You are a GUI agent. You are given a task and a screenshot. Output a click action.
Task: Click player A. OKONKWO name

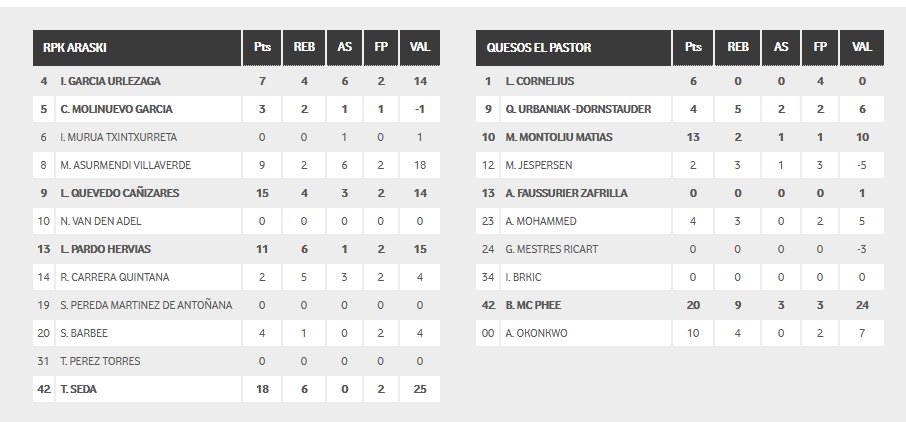click(x=536, y=334)
